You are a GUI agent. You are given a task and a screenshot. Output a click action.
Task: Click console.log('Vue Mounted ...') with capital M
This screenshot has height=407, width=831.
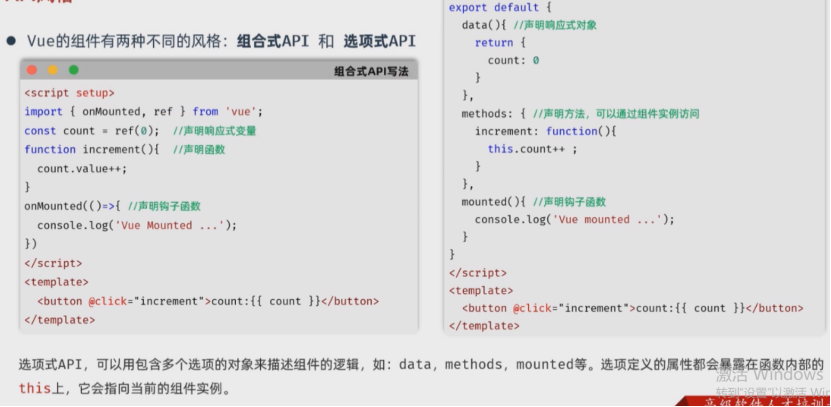[x=137, y=225]
